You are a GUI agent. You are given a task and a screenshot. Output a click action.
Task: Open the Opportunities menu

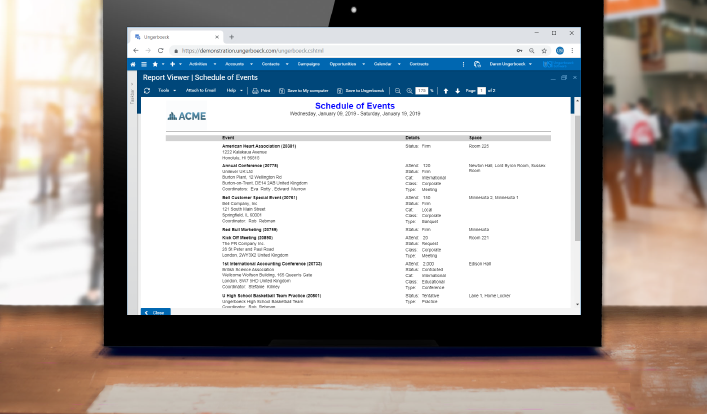tap(343, 64)
